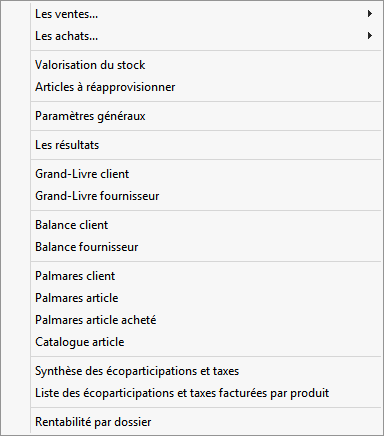This screenshot has width=384, height=436.
Task: Open Paramètres généraux
Action: 206,116
